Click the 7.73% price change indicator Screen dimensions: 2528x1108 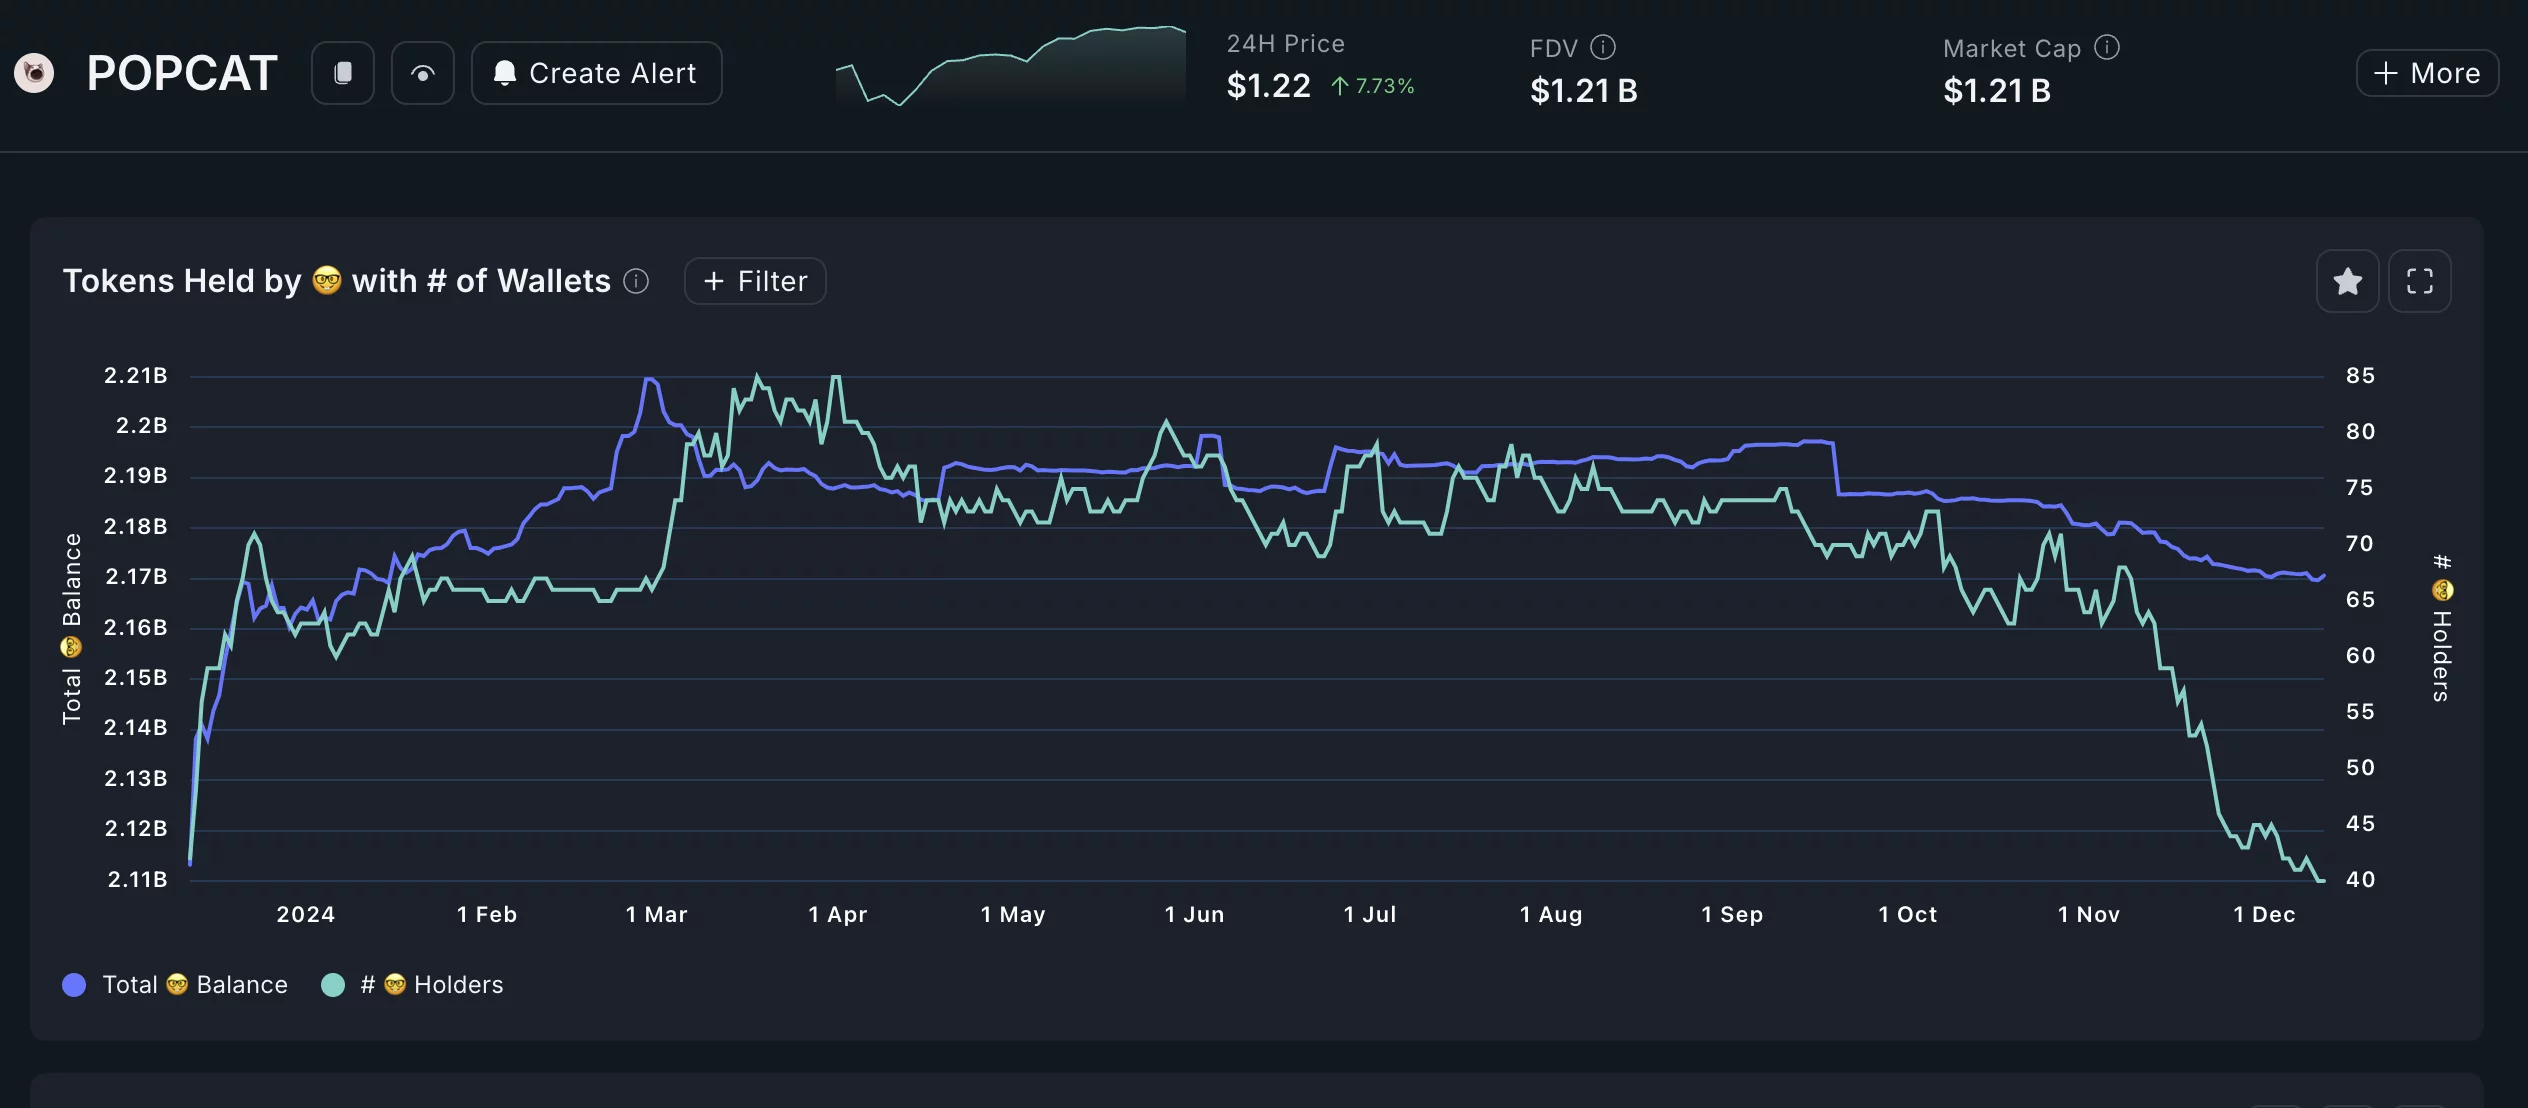[x=1373, y=86]
